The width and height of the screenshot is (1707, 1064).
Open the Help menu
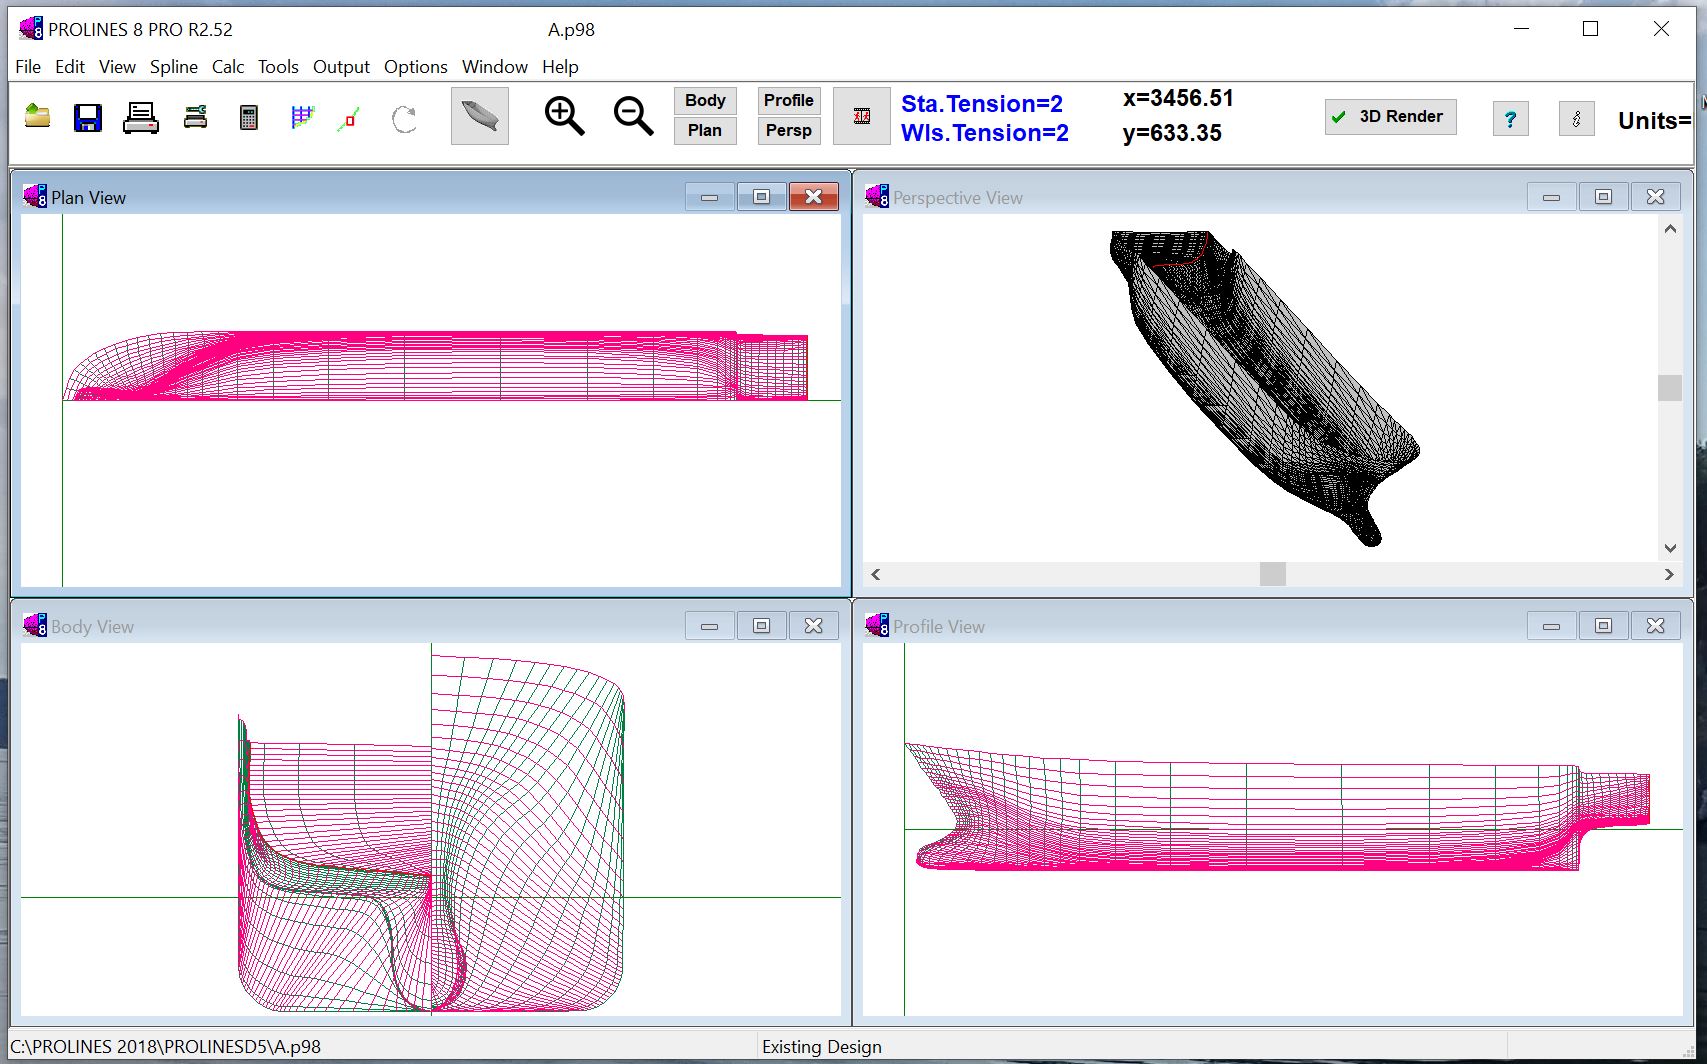(x=560, y=67)
